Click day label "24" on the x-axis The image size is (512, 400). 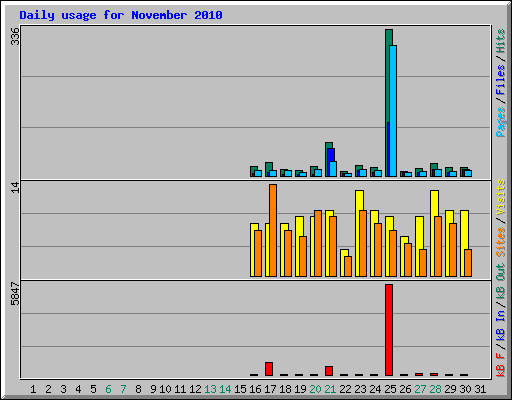[375, 389]
